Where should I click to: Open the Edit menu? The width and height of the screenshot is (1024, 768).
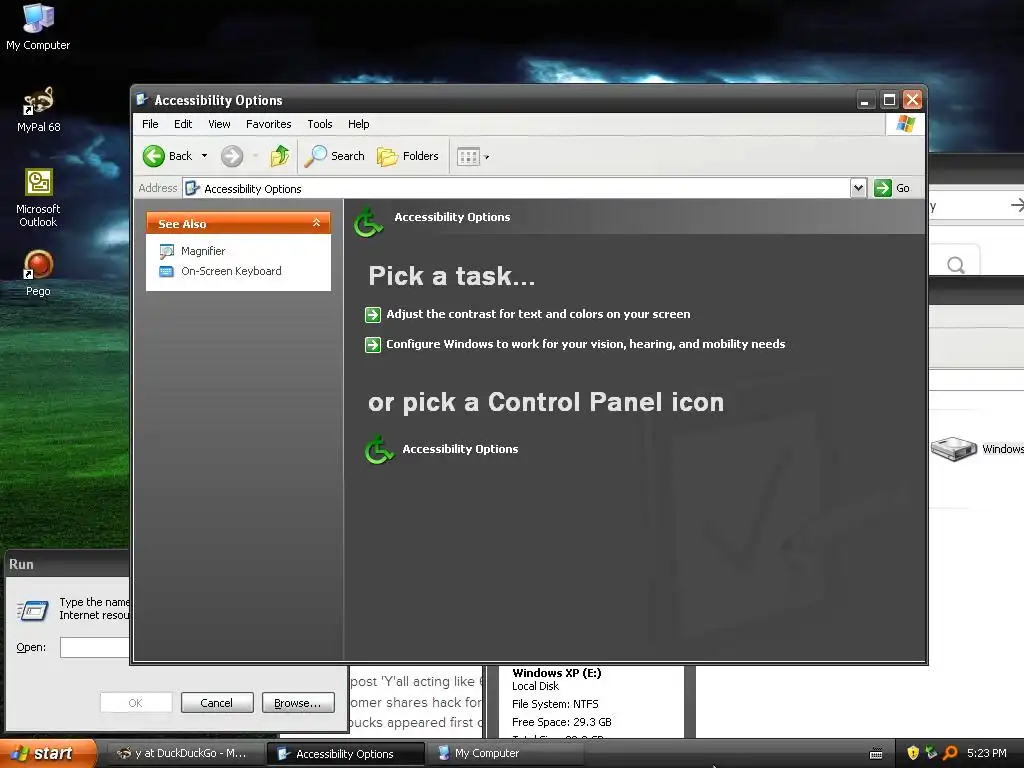click(183, 124)
